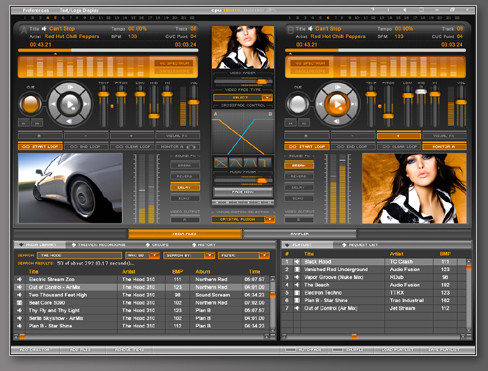Click the round CUE button on deck A
This screenshot has height=371, width=488.
click(31, 104)
